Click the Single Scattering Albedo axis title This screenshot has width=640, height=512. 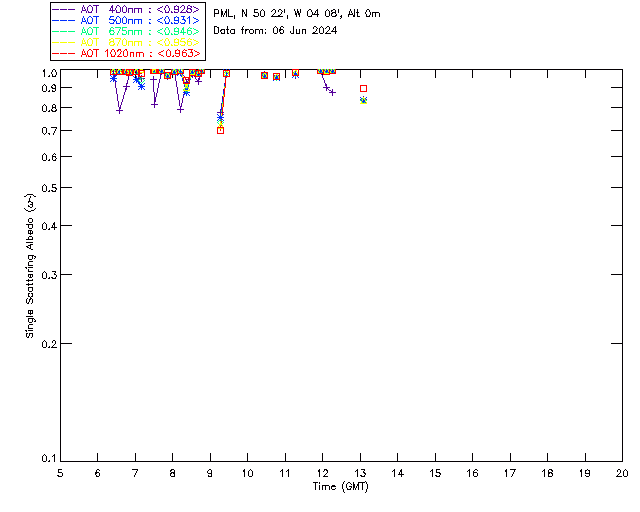tap(30, 266)
